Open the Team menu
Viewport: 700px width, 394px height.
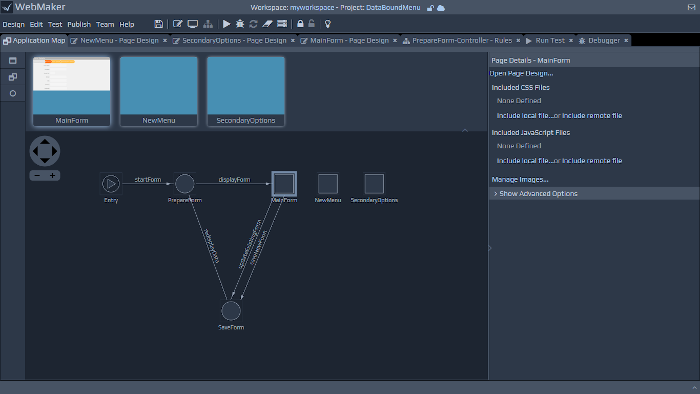point(105,25)
